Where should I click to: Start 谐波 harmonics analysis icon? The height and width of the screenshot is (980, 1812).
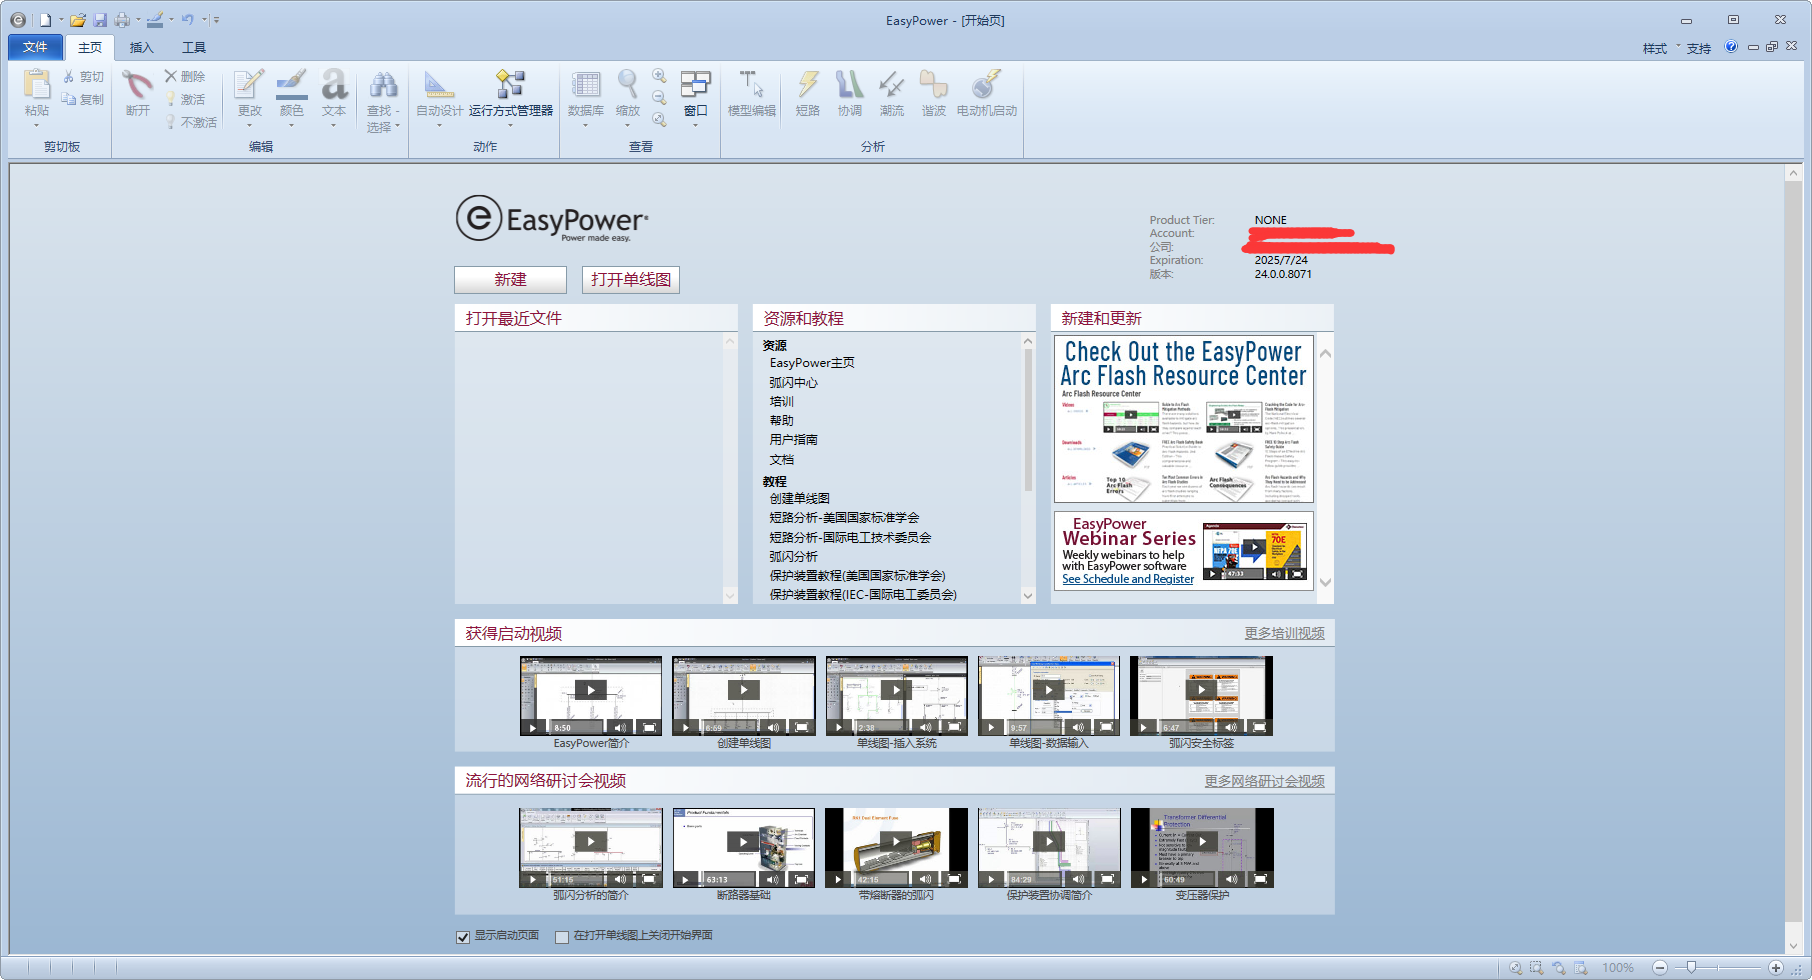tap(933, 84)
